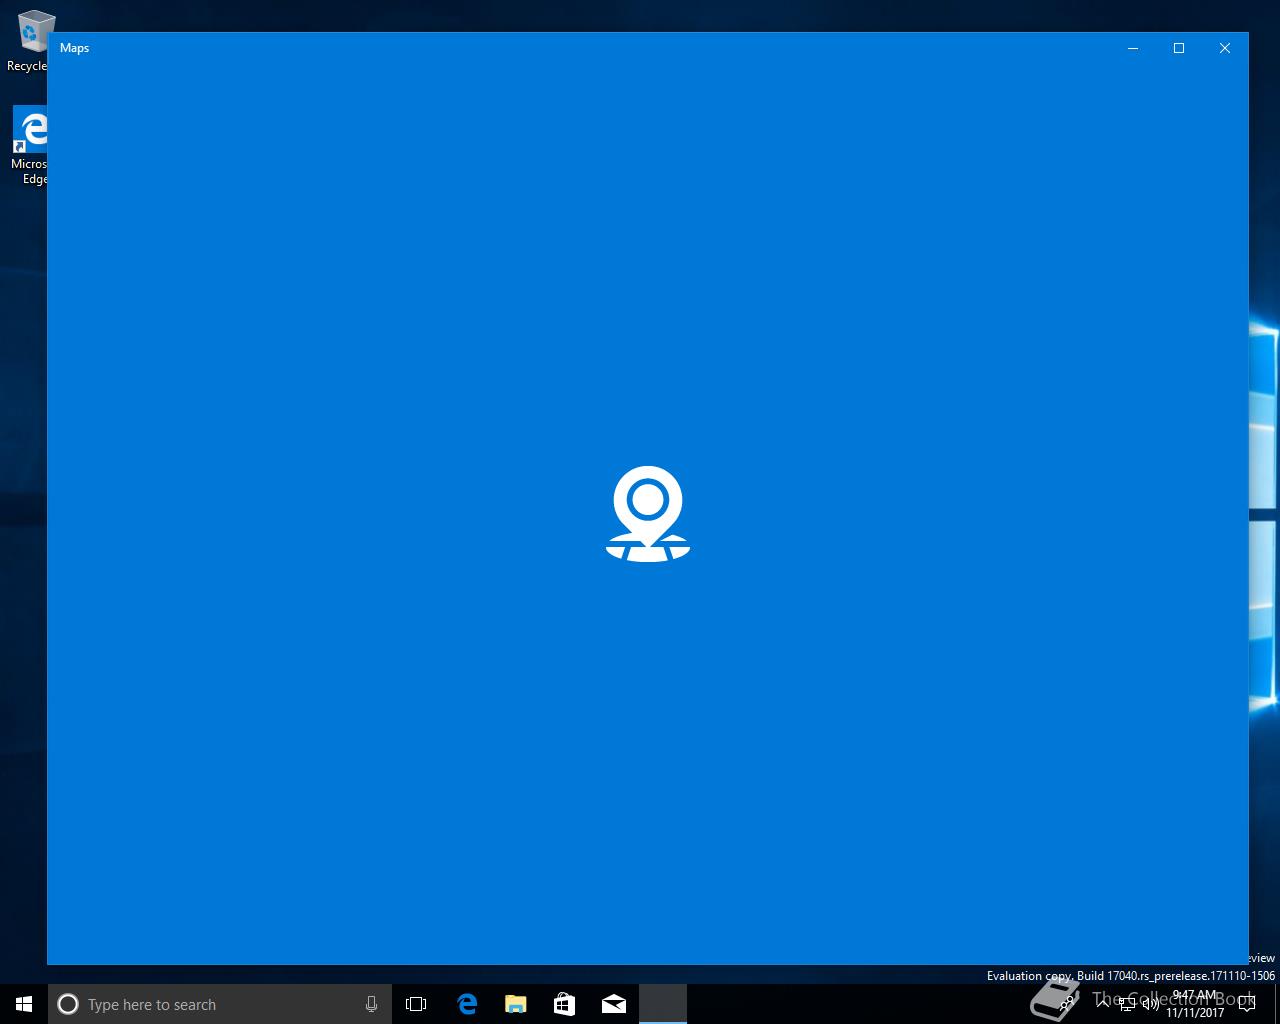This screenshot has width=1280, height=1024.
Task: Click the Maps pin splash logo
Action: click(648, 514)
